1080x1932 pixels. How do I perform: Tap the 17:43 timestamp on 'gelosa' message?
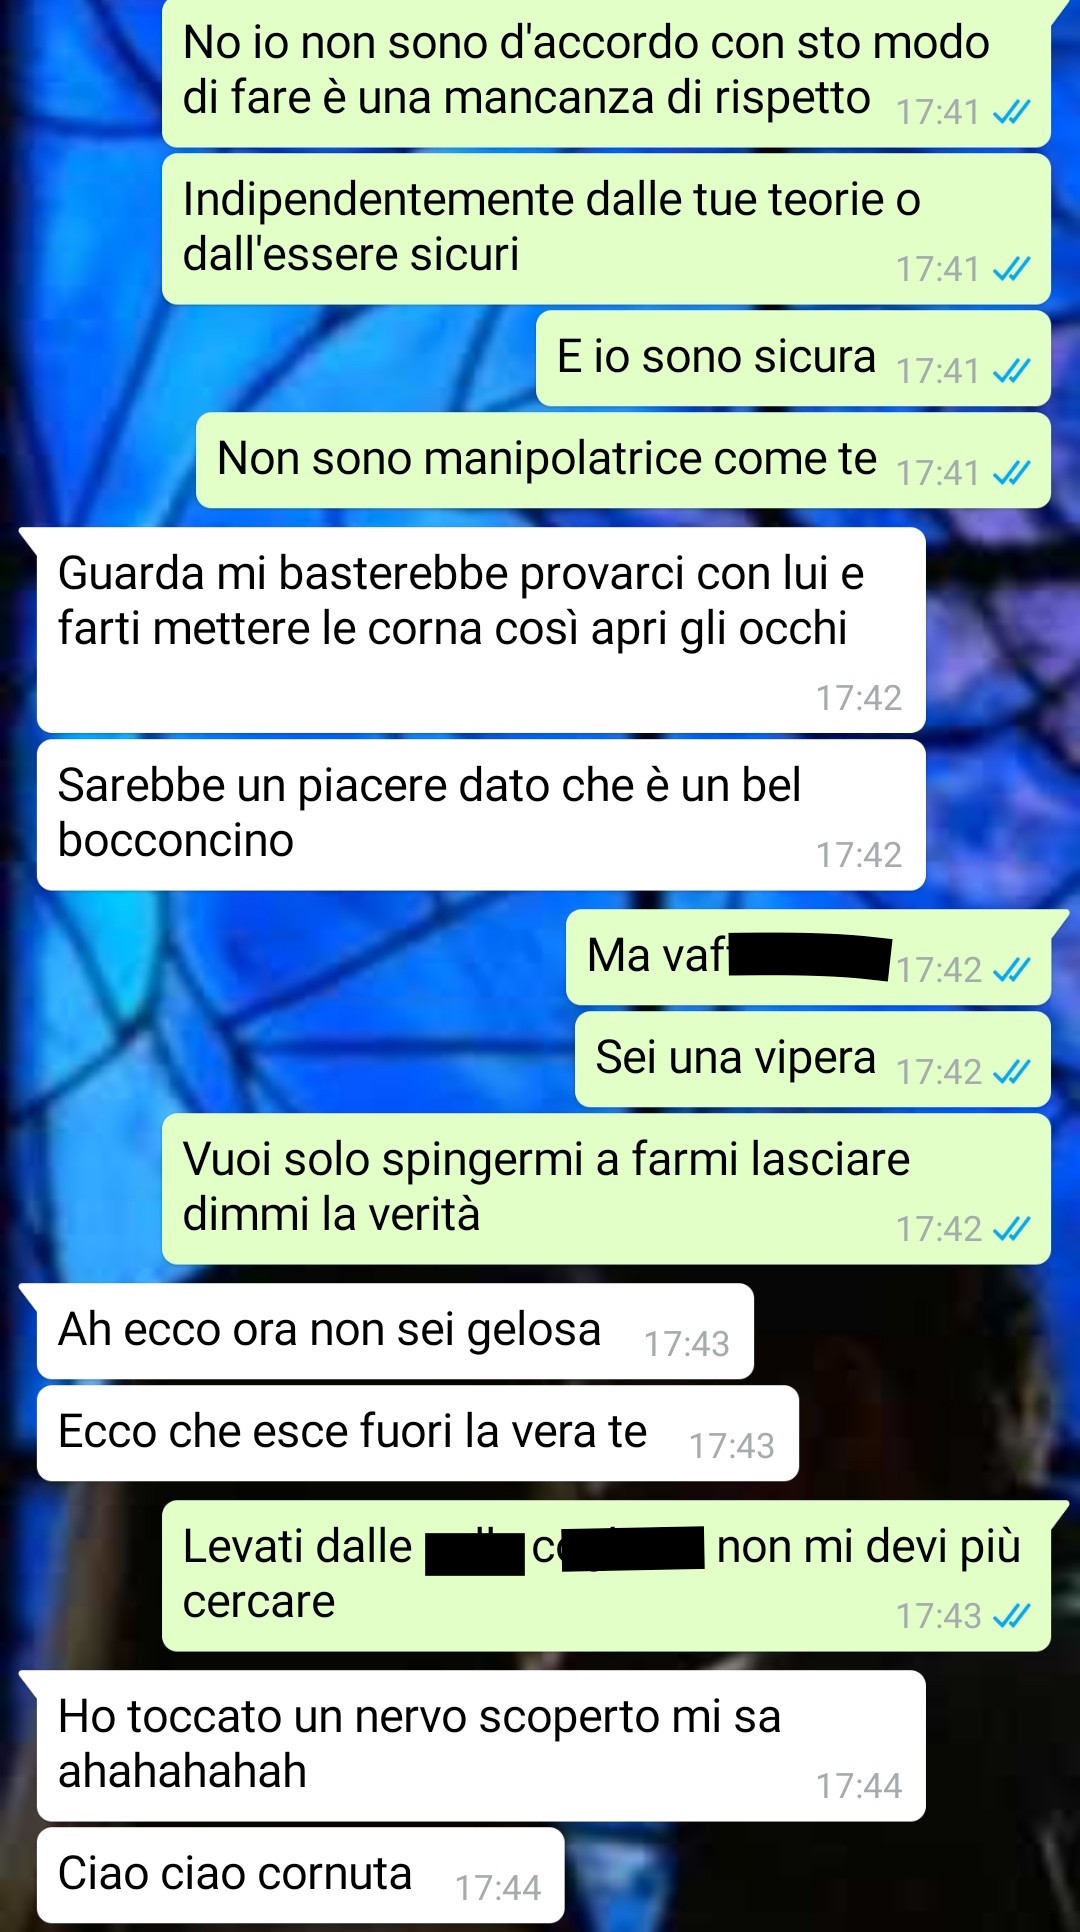pos(687,1343)
